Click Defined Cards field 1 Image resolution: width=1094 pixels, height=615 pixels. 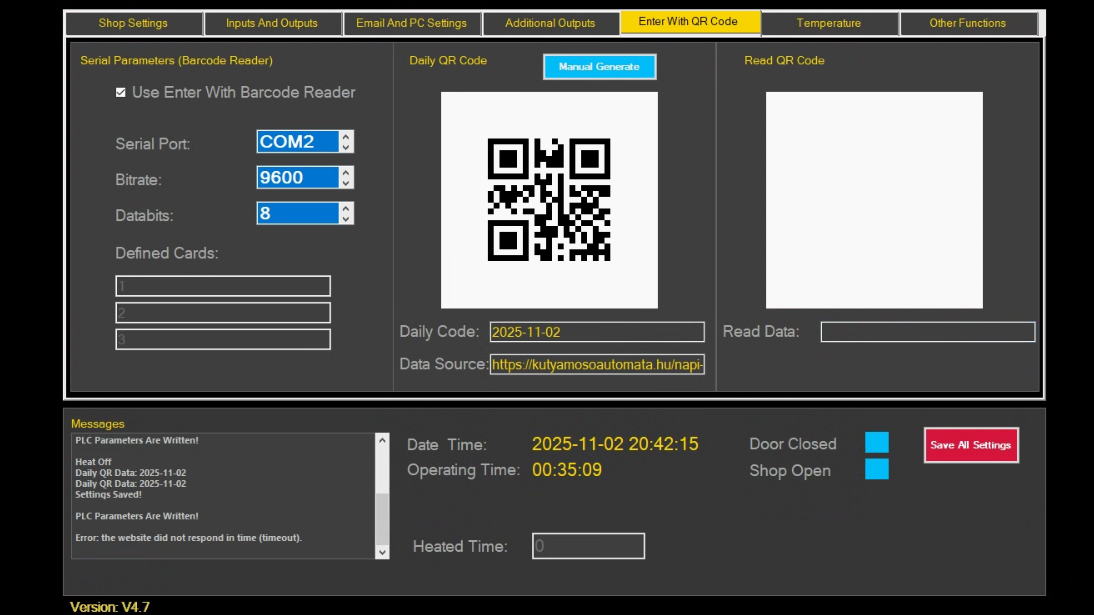click(x=223, y=286)
